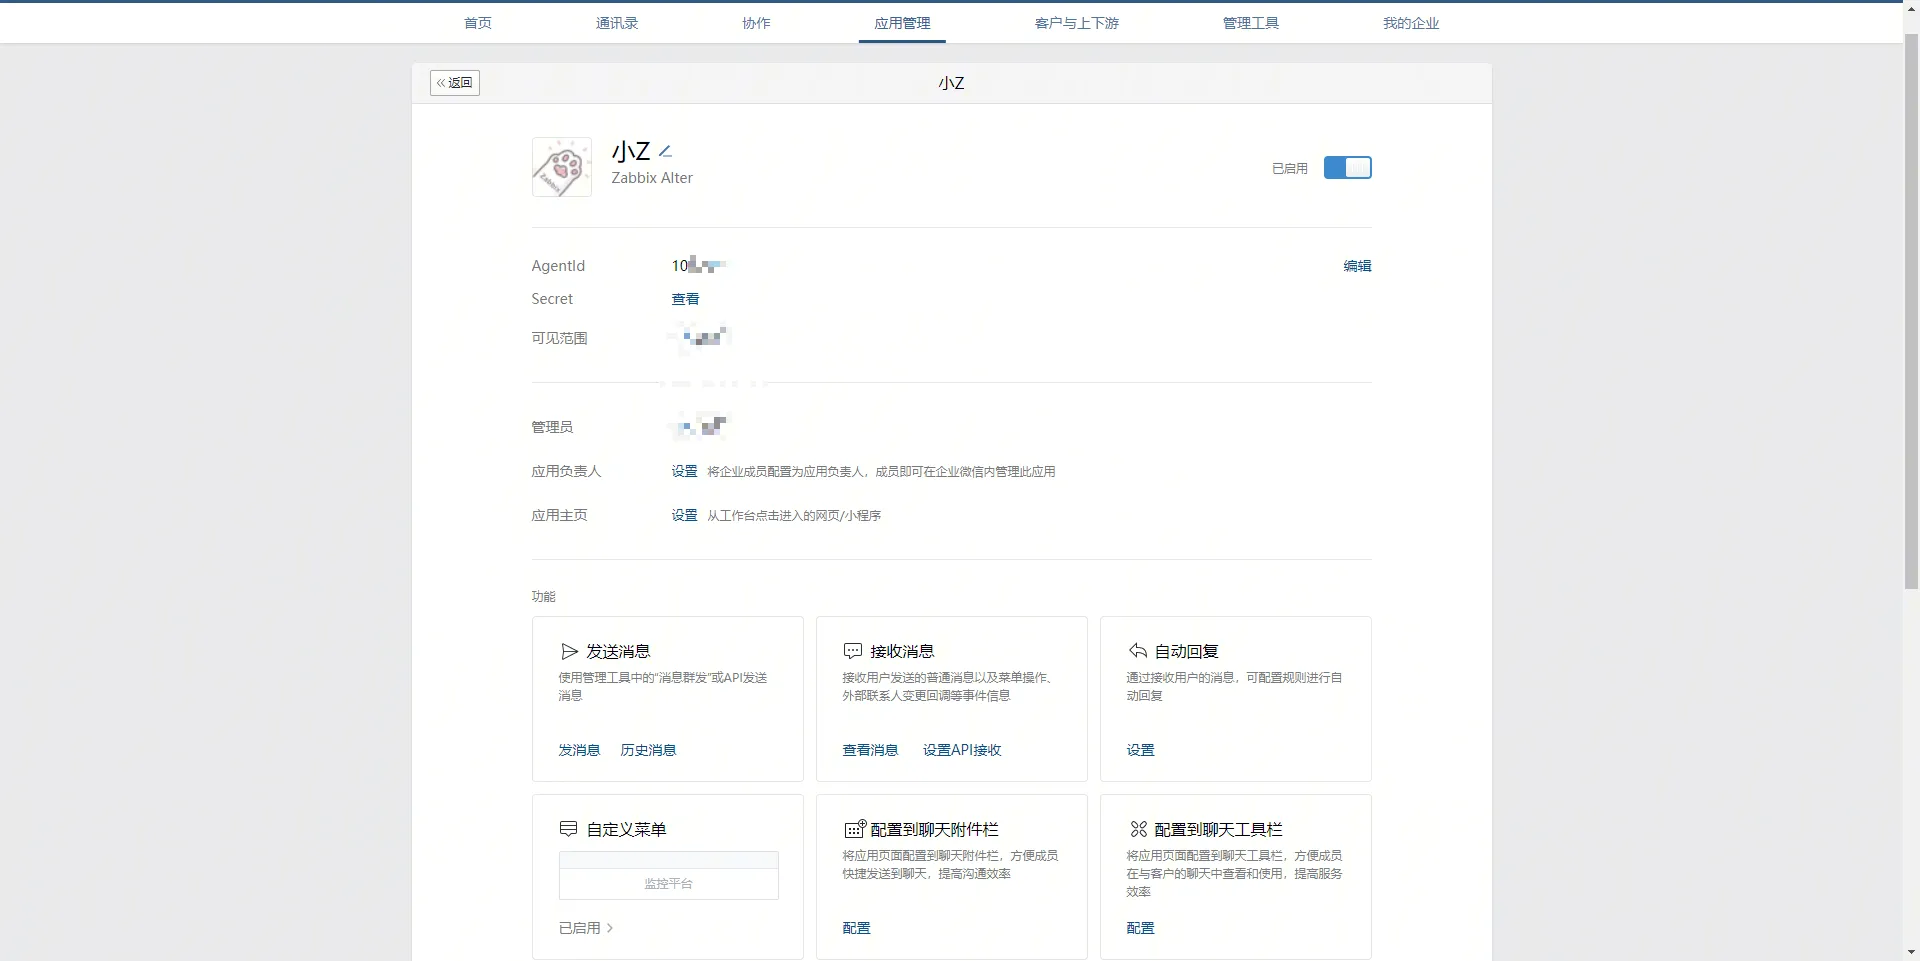Click the 自定义菜单 card title
This screenshot has width=1920, height=961.
click(x=626, y=830)
